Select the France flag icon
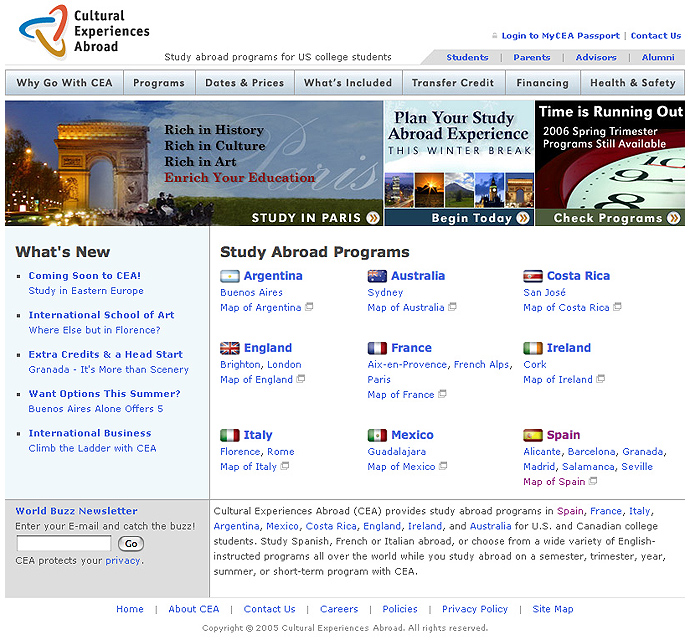This screenshot has width=690, height=640. pyautogui.click(x=377, y=349)
